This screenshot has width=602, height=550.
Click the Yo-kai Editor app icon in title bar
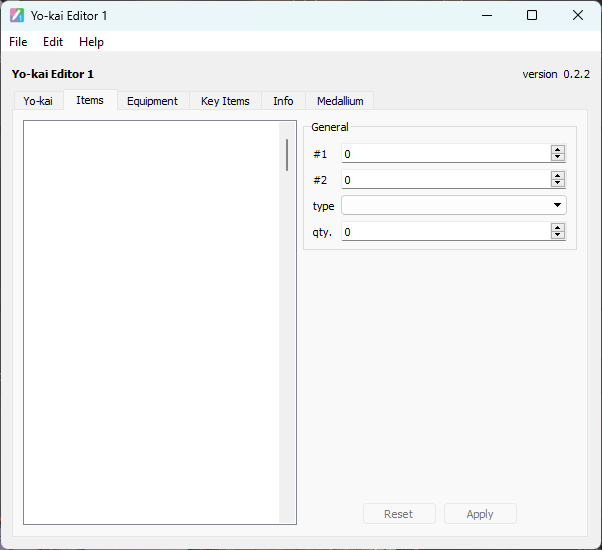[17, 15]
